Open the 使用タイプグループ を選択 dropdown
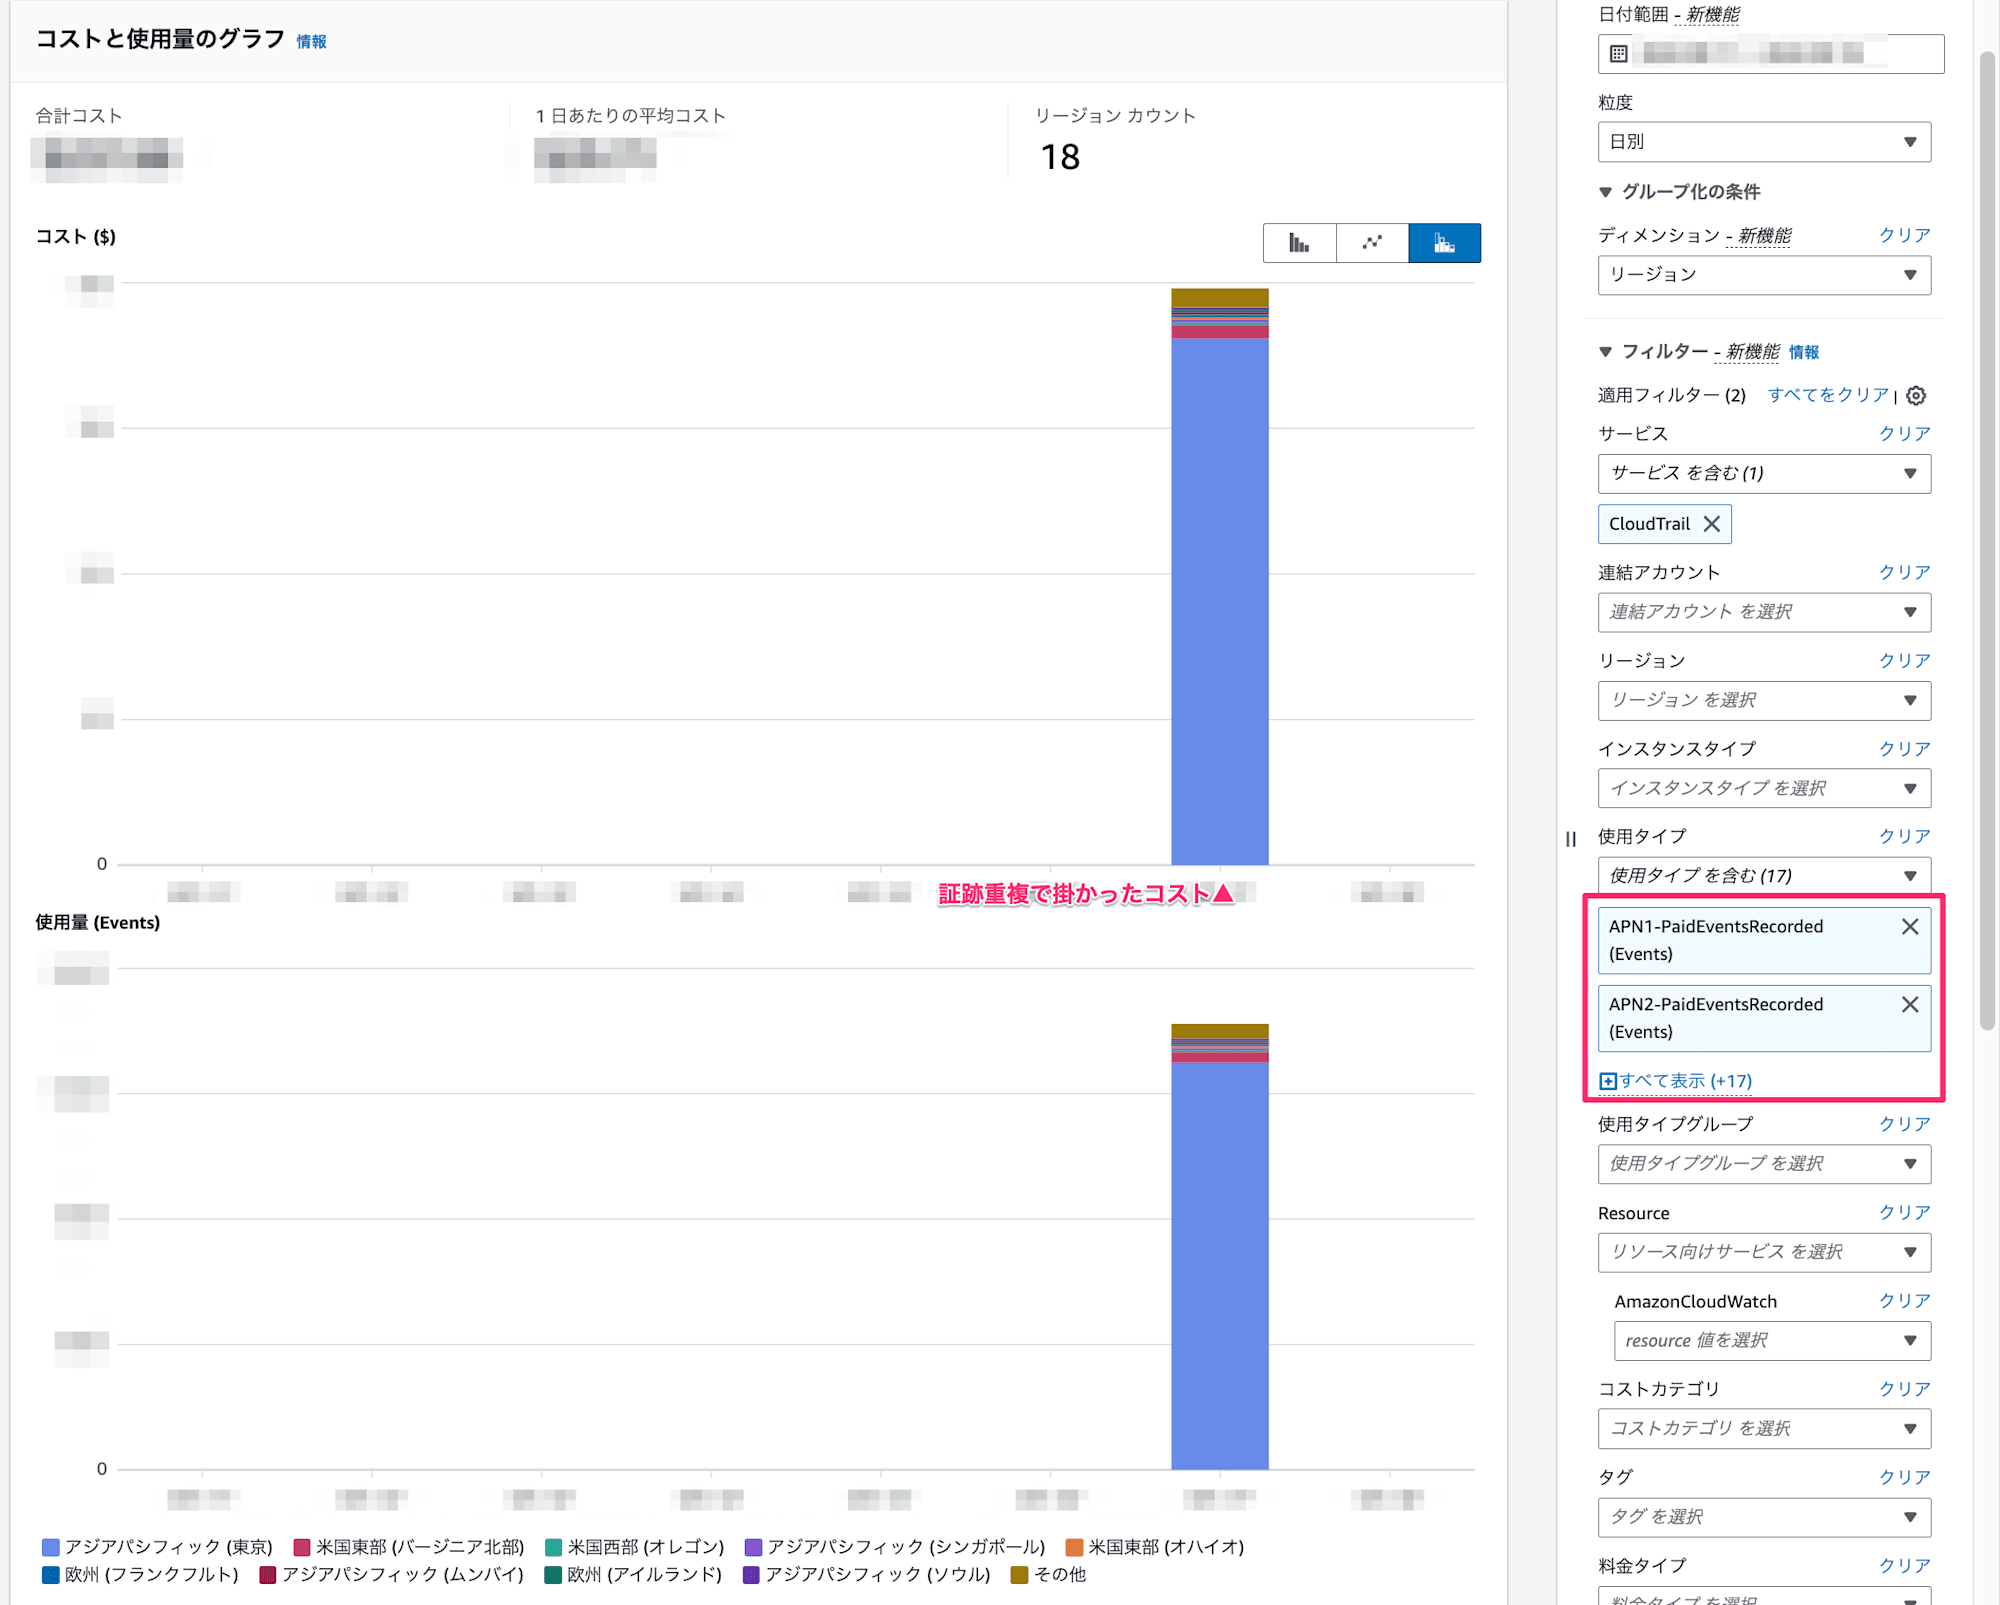 [x=1764, y=1164]
